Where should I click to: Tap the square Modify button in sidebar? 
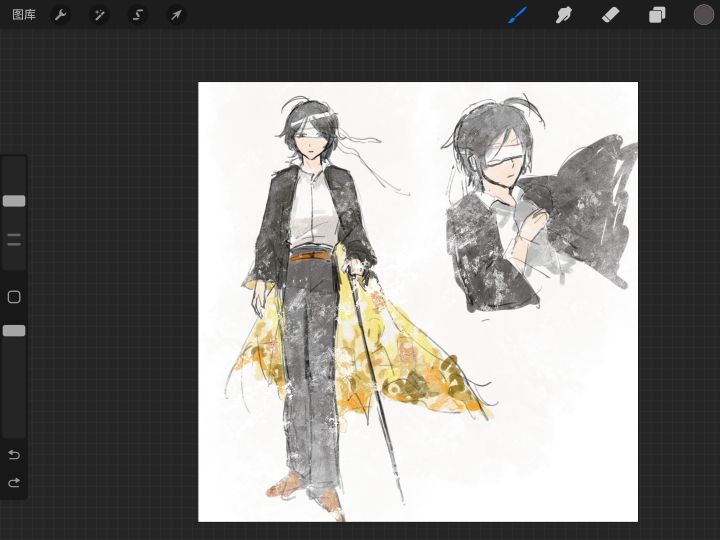(14, 297)
